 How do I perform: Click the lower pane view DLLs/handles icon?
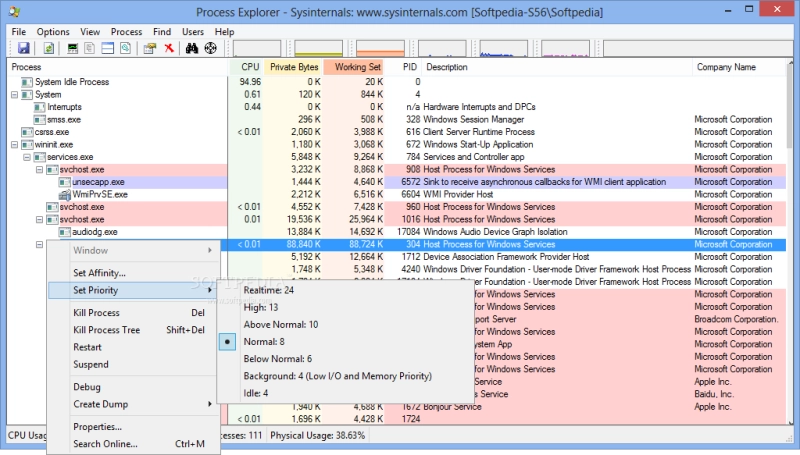[126, 48]
